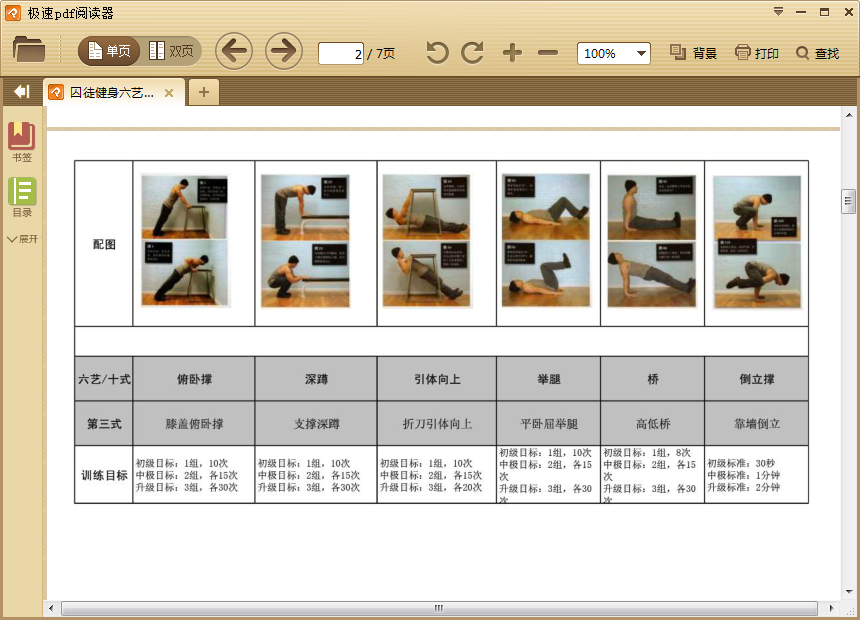The height and width of the screenshot is (620, 860).
Task: Collapse the sidebar with the arrow icon
Action: [22, 92]
